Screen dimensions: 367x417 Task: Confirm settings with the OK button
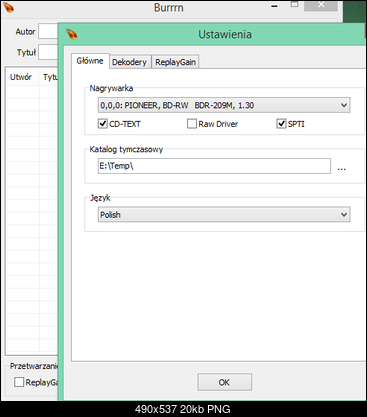[x=224, y=382]
